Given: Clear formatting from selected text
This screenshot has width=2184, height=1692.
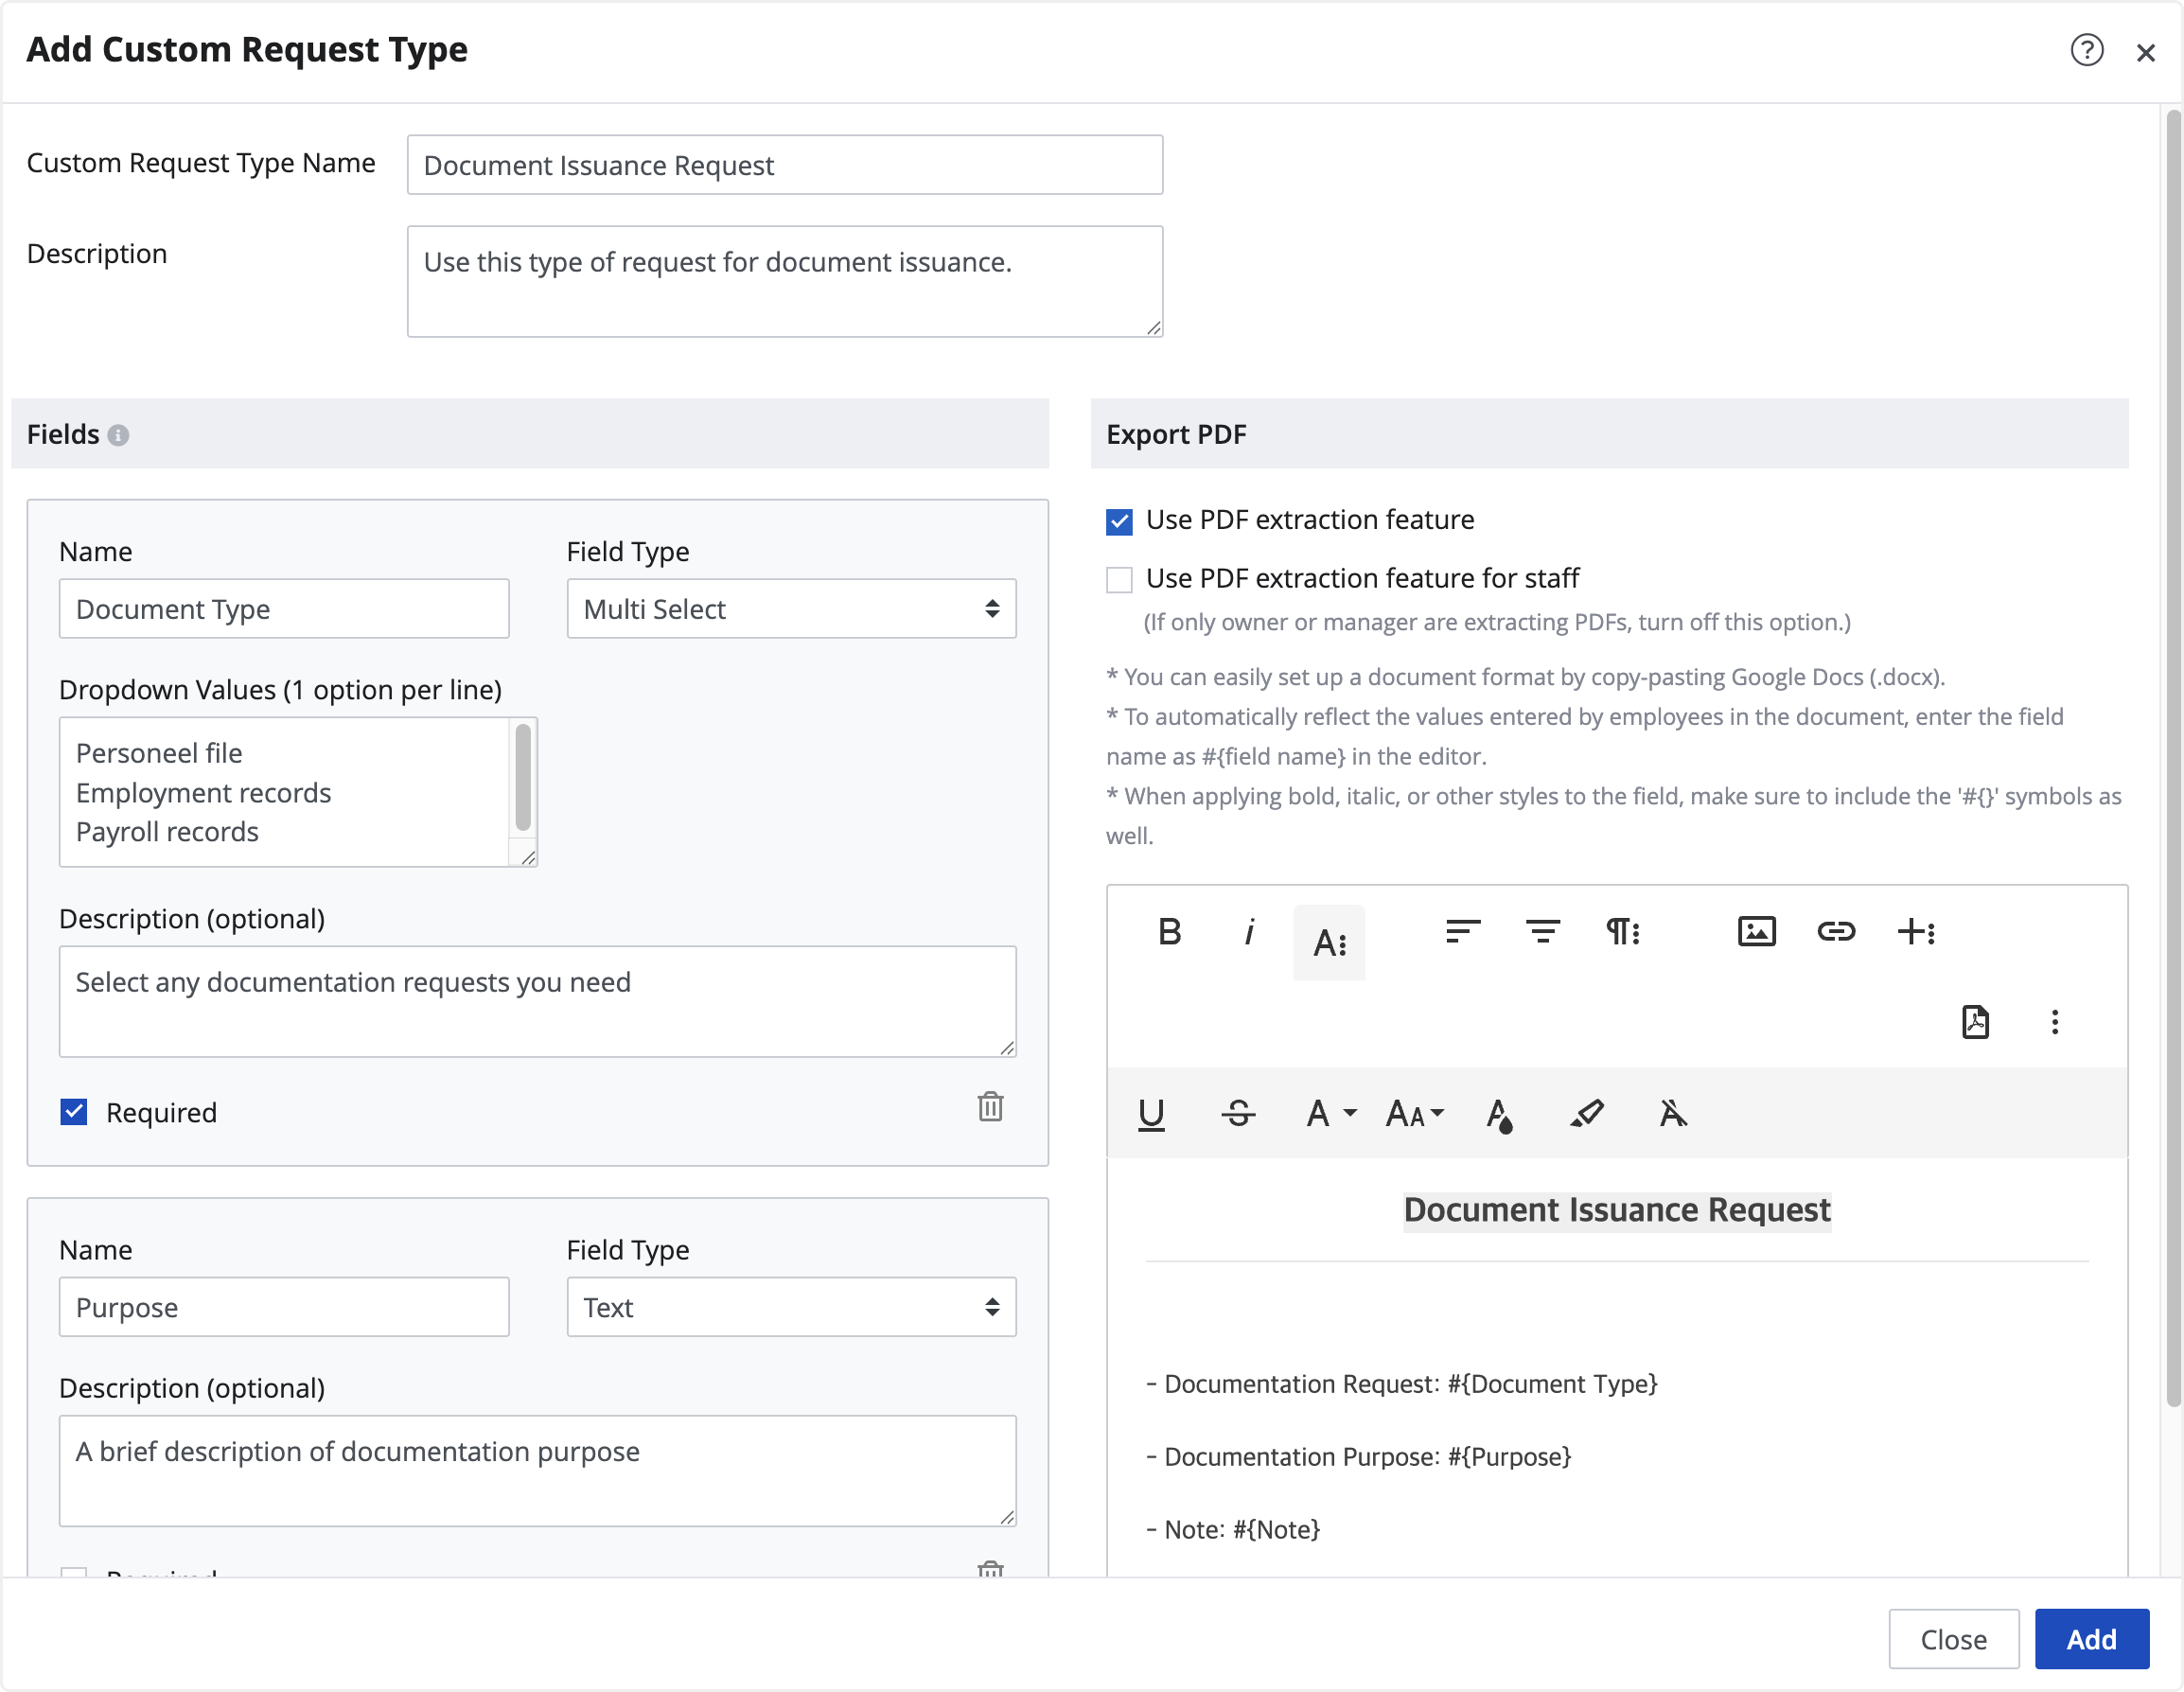Looking at the screenshot, I should click(1673, 1113).
